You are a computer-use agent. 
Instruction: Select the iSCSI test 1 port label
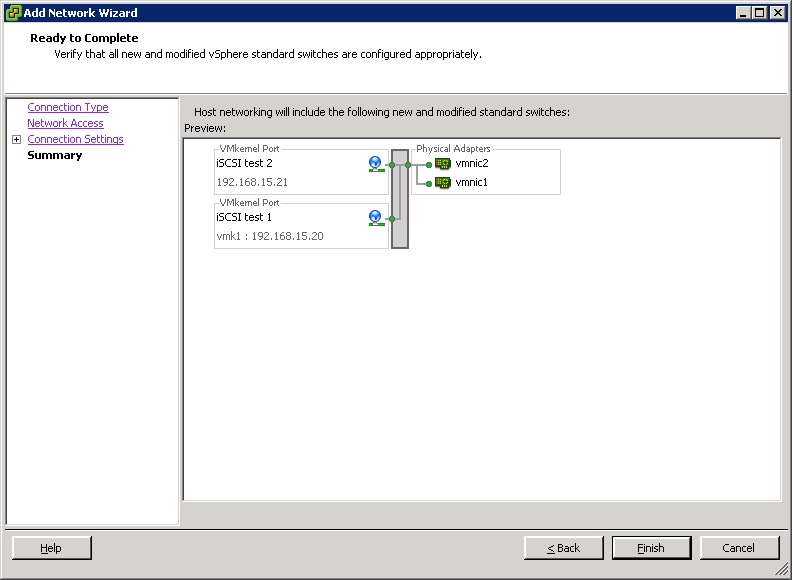[x=244, y=217]
